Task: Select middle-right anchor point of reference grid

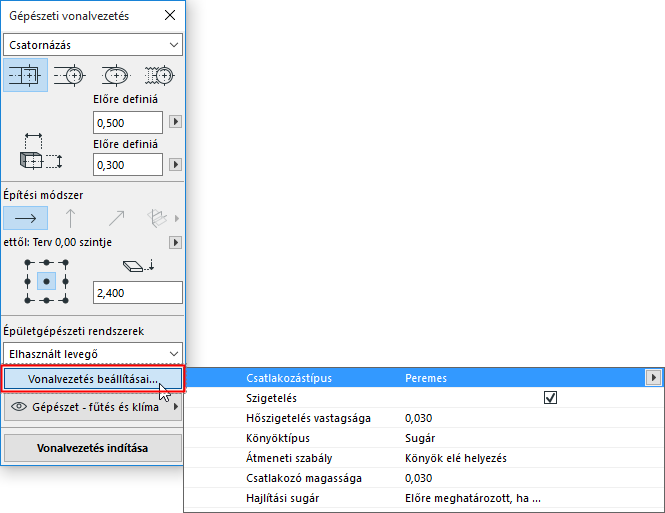Action: click(65, 282)
